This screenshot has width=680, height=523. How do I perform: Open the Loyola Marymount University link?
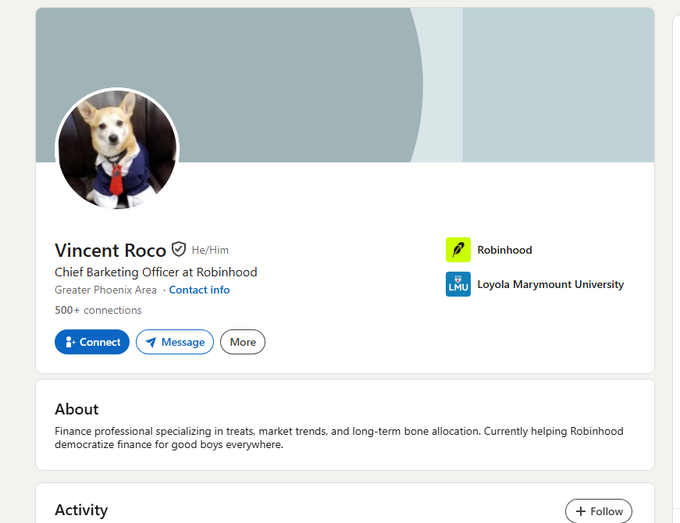(x=550, y=284)
